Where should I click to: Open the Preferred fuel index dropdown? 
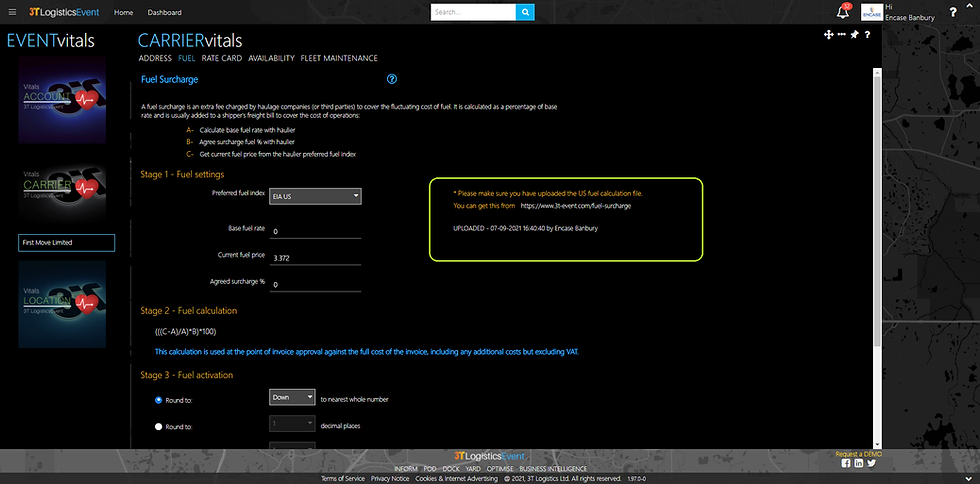coord(315,197)
